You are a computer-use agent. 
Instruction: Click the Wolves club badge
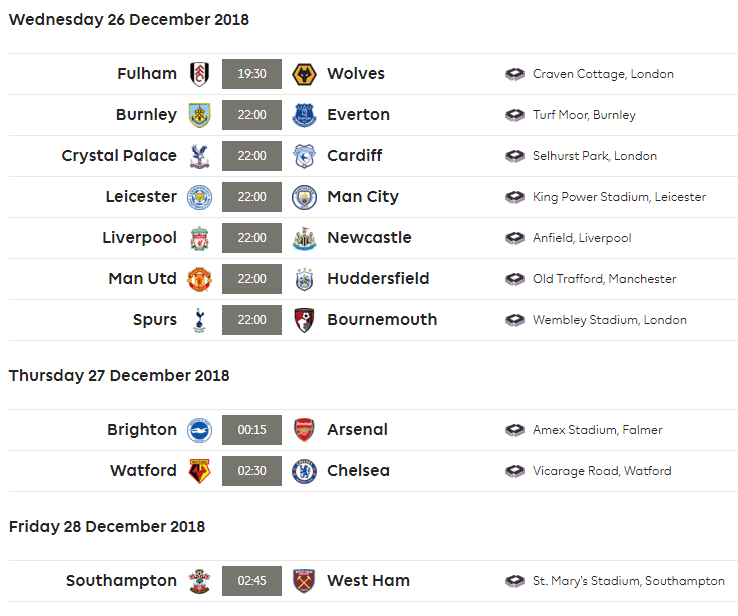click(304, 74)
